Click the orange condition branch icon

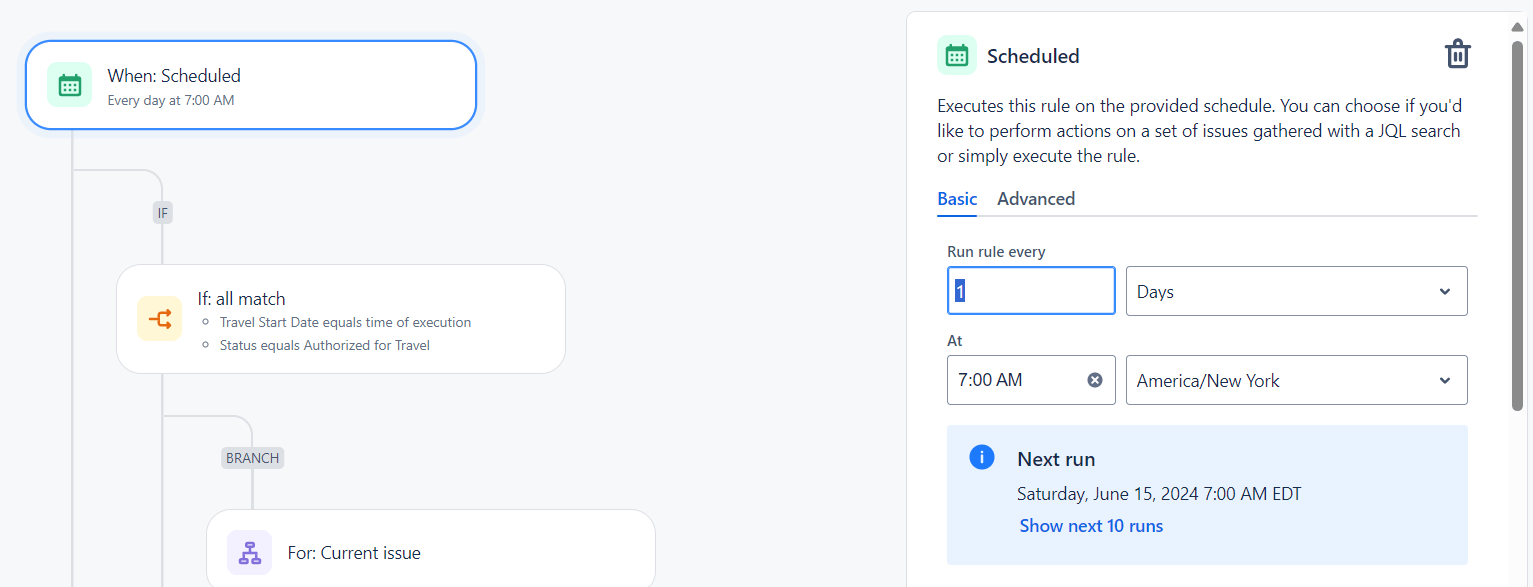(x=159, y=318)
